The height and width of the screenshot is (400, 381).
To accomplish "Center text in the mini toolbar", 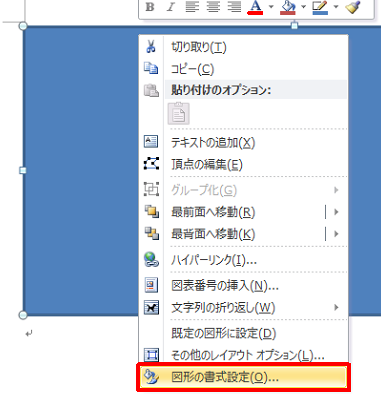I will coord(213,7).
